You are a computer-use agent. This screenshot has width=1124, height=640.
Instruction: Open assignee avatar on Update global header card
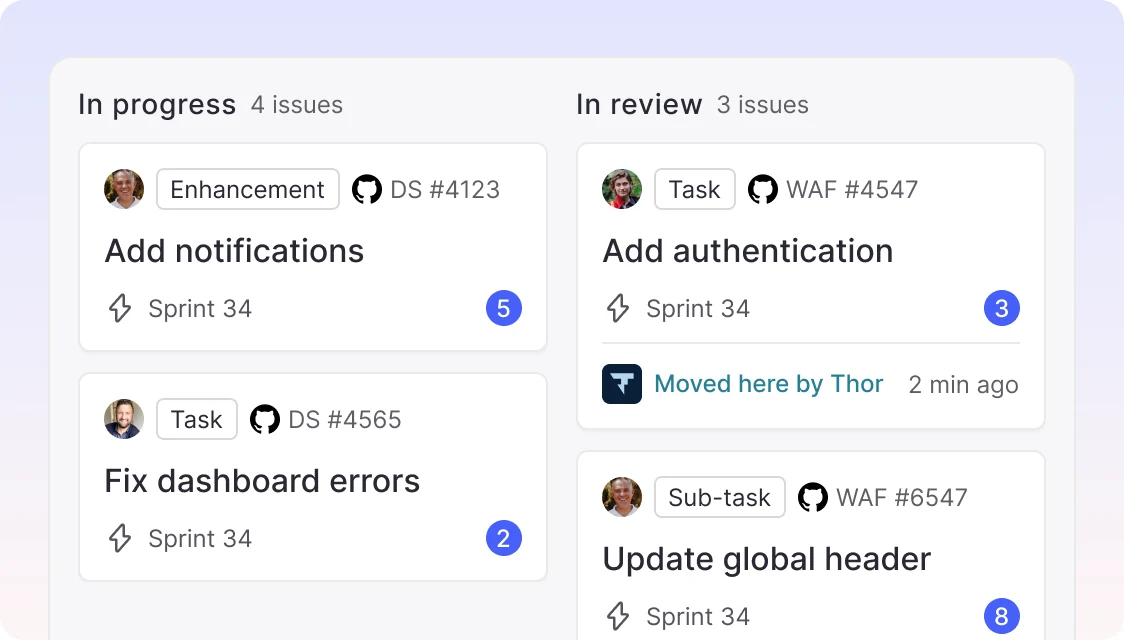(621, 497)
